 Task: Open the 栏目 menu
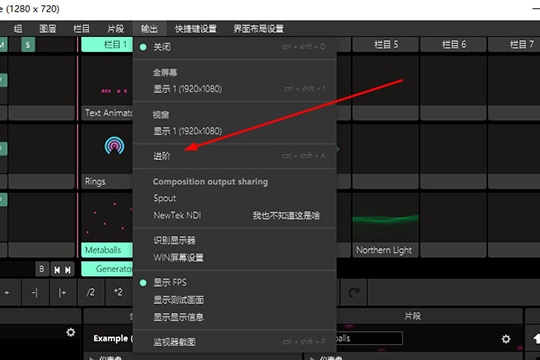coord(81,29)
